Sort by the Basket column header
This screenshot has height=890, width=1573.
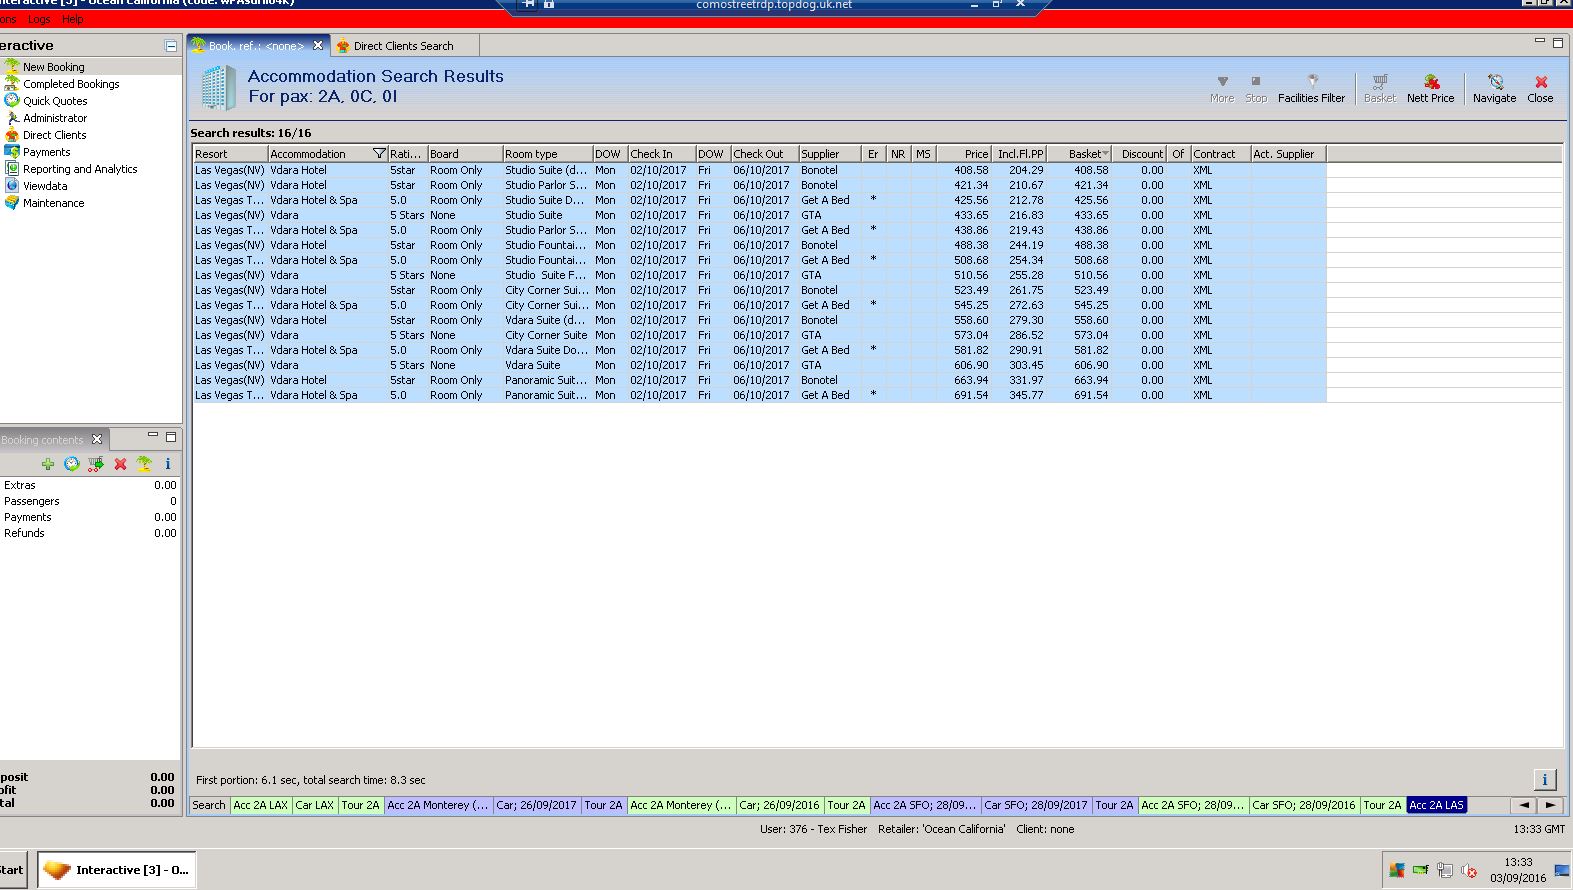tap(1080, 154)
